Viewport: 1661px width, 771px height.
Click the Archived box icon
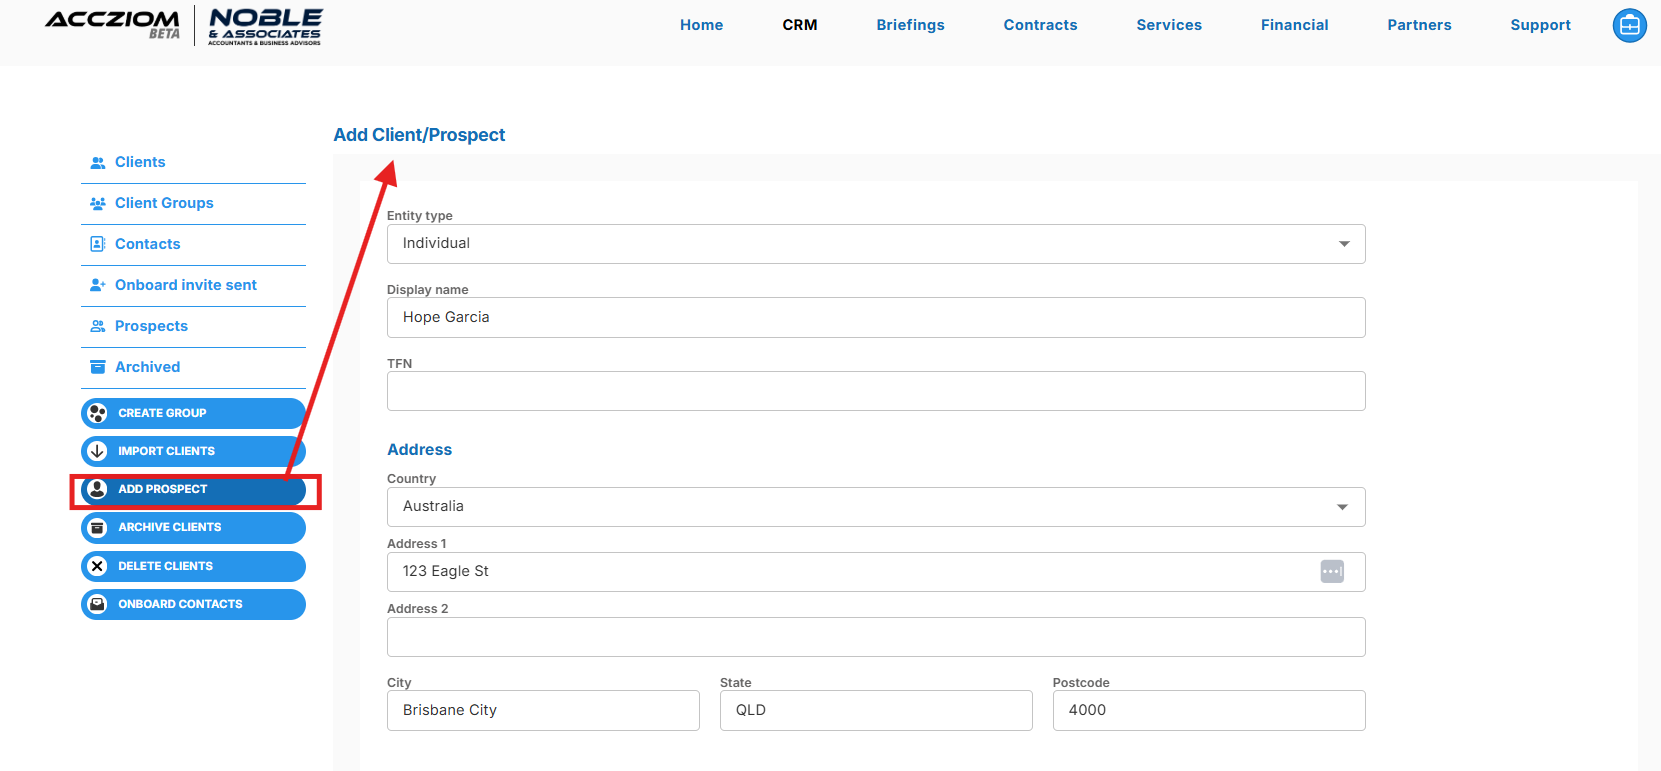click(98, 367)
